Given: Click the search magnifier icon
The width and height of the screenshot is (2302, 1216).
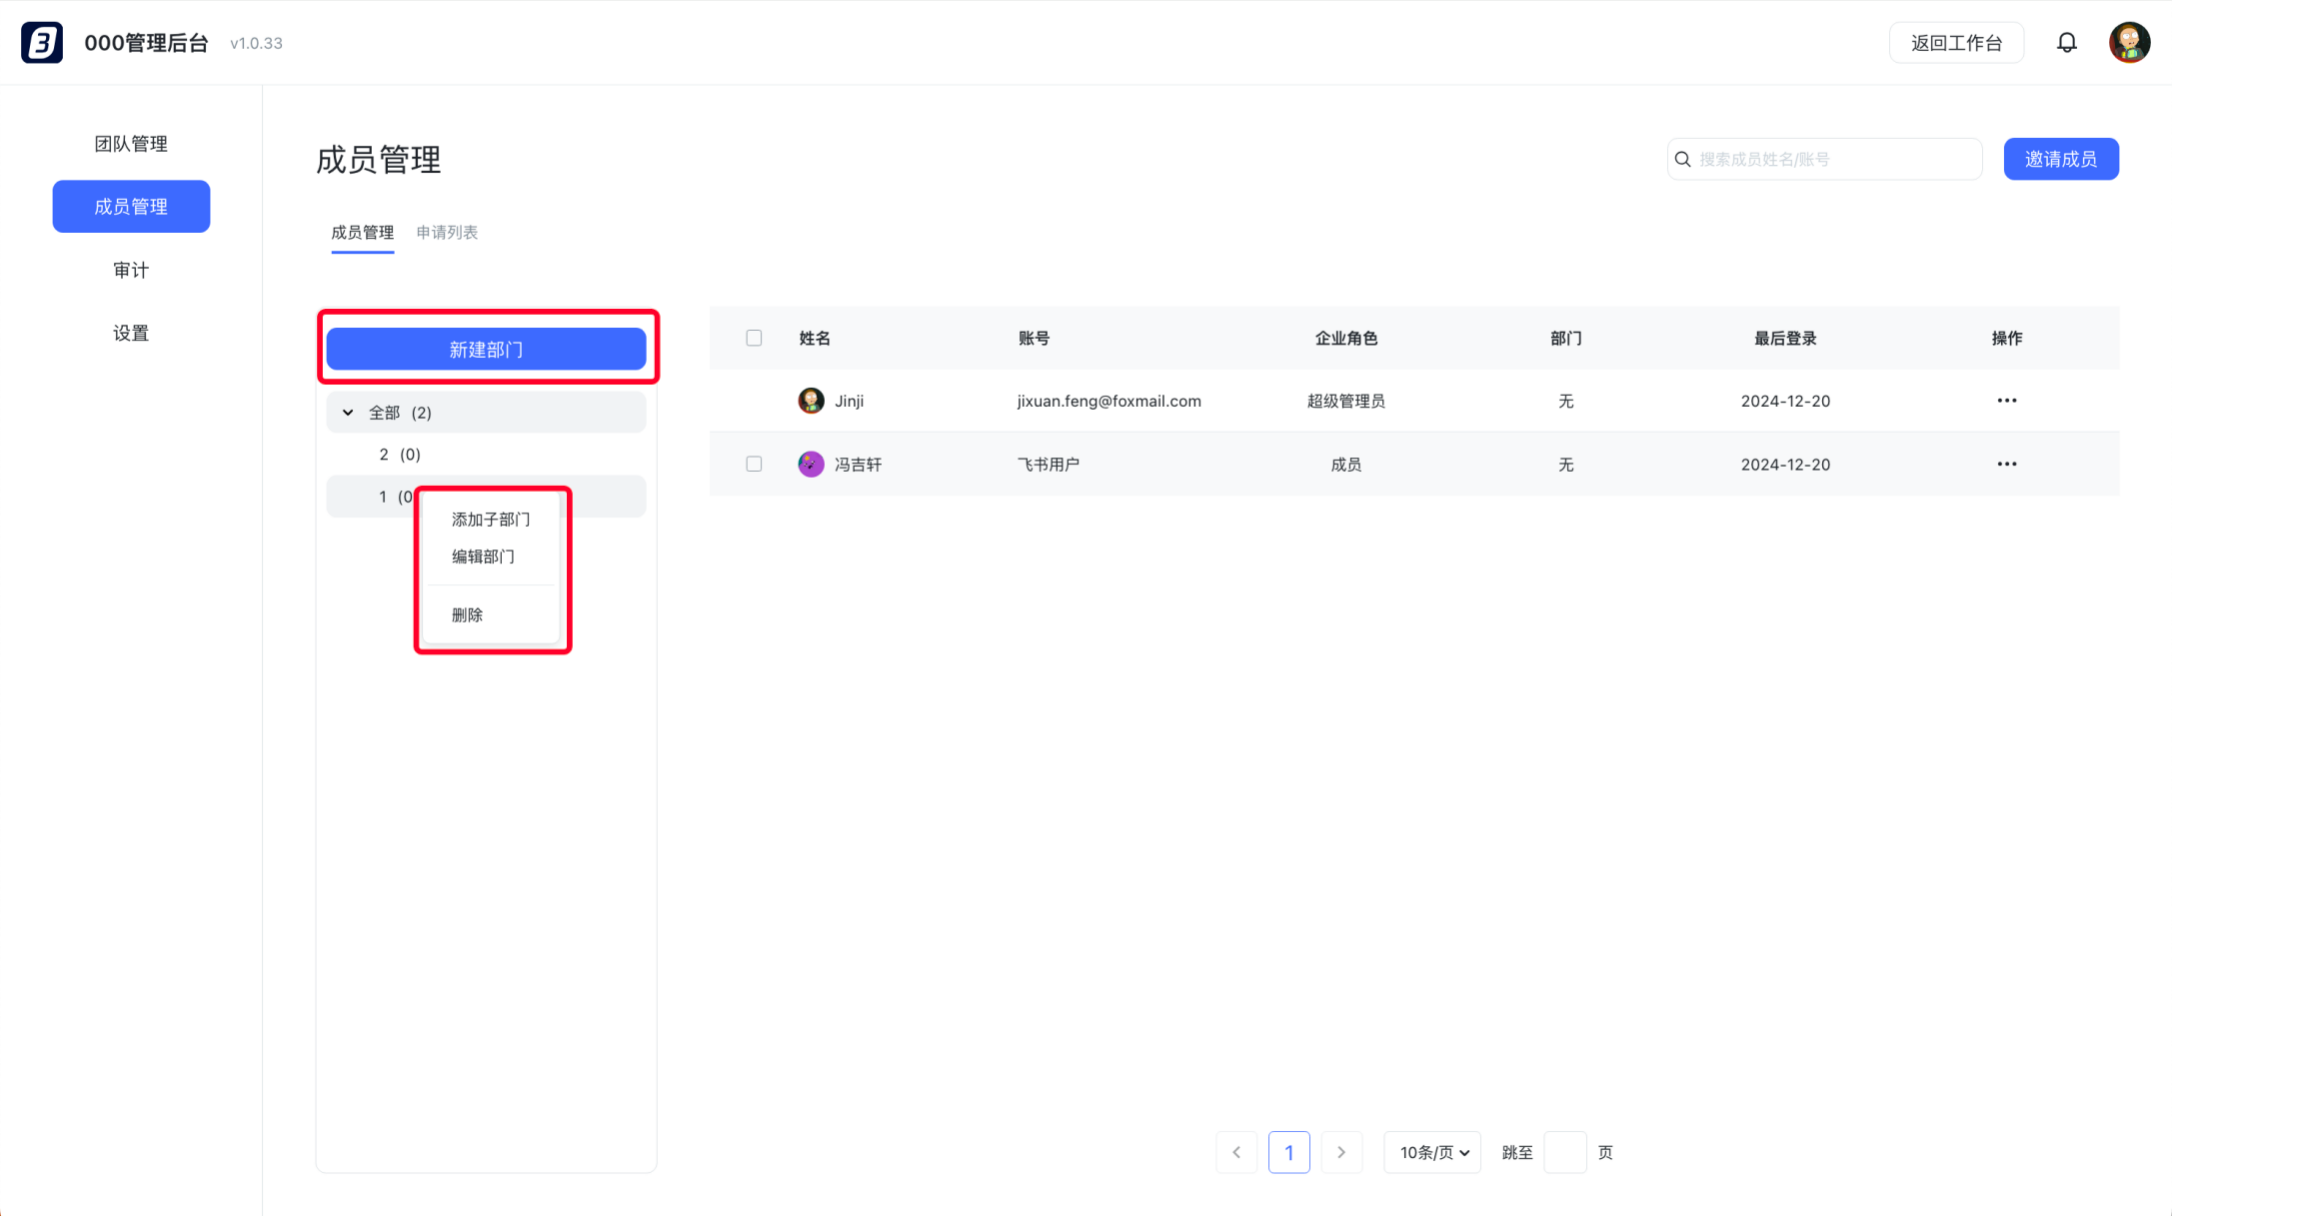Looking at the screenshot, I should 1683,159.
